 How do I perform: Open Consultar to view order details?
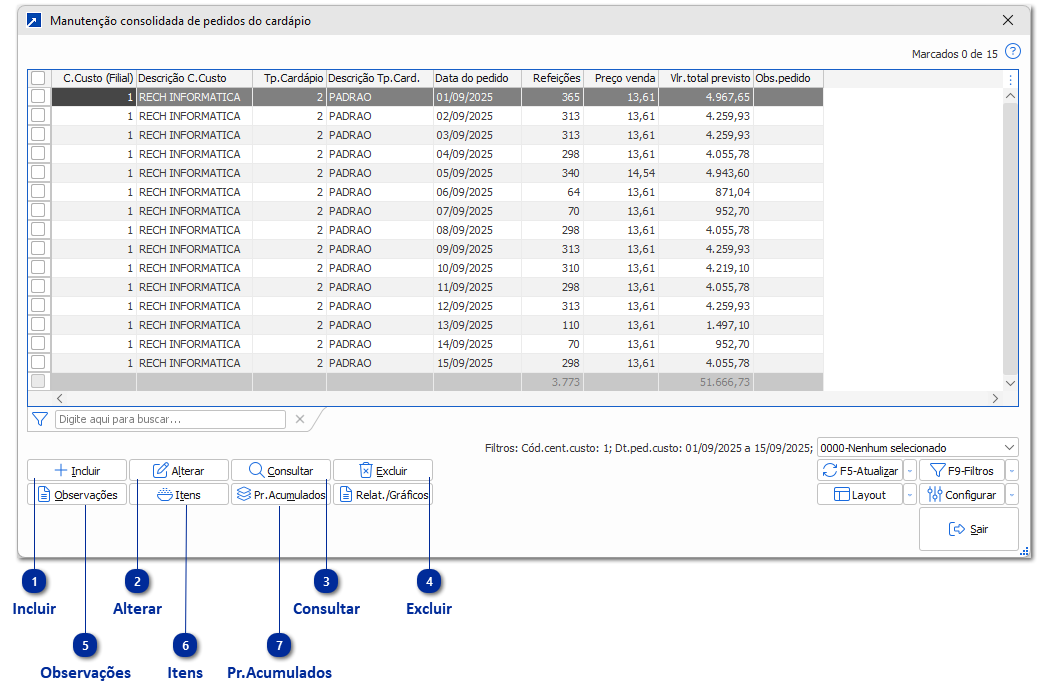pyautogui.click(x=280, y=470)
